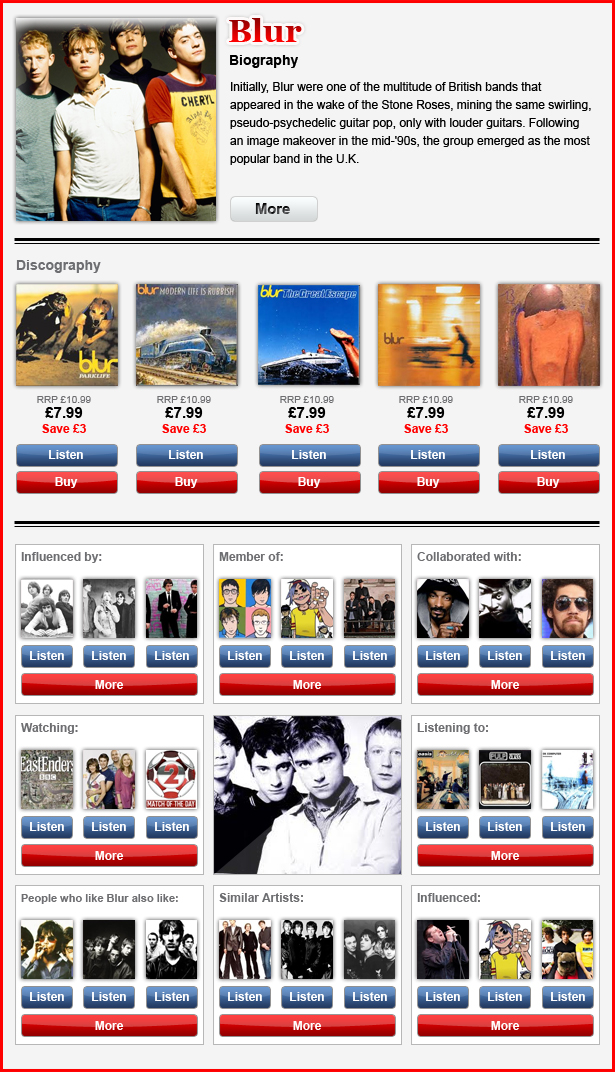Open the EastEnders thumbnail under Watching
Viewport: 615px width, 1072px height.
(x=47, y=779)
